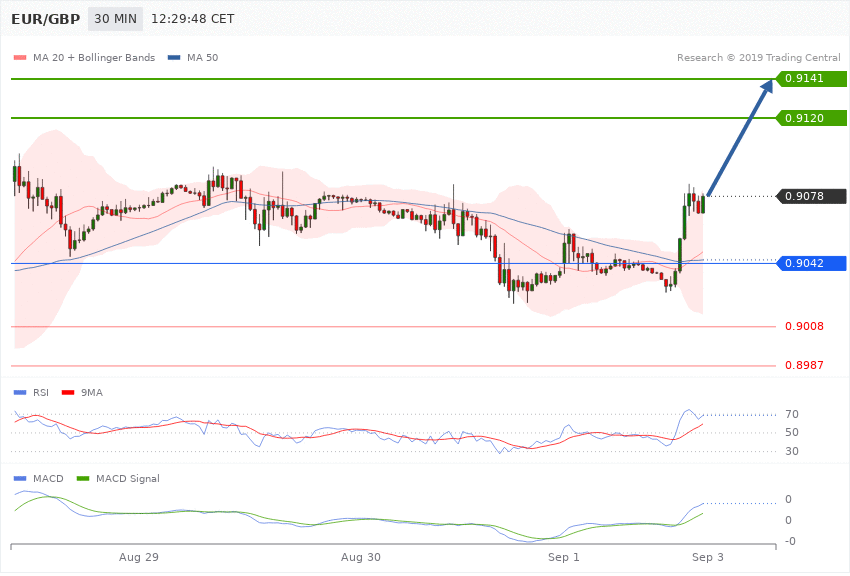Screen dimensions: 850x576
Task: Click the MA 20 + Bollinger Bands red swatch
Action: point(20,57)
